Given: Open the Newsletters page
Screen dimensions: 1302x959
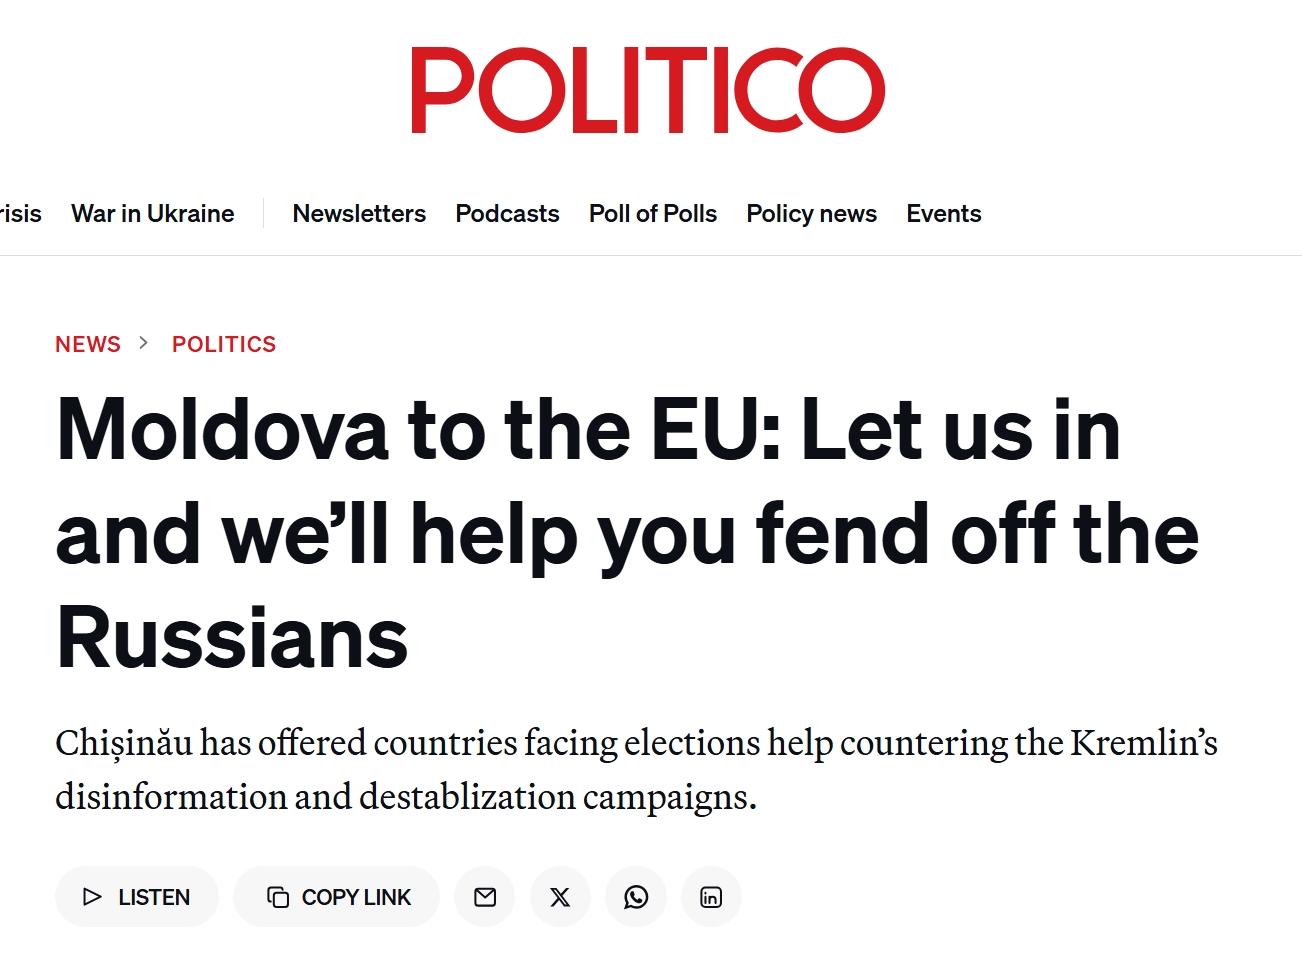Looking at the screenshot, I should [x=359, y=213].
